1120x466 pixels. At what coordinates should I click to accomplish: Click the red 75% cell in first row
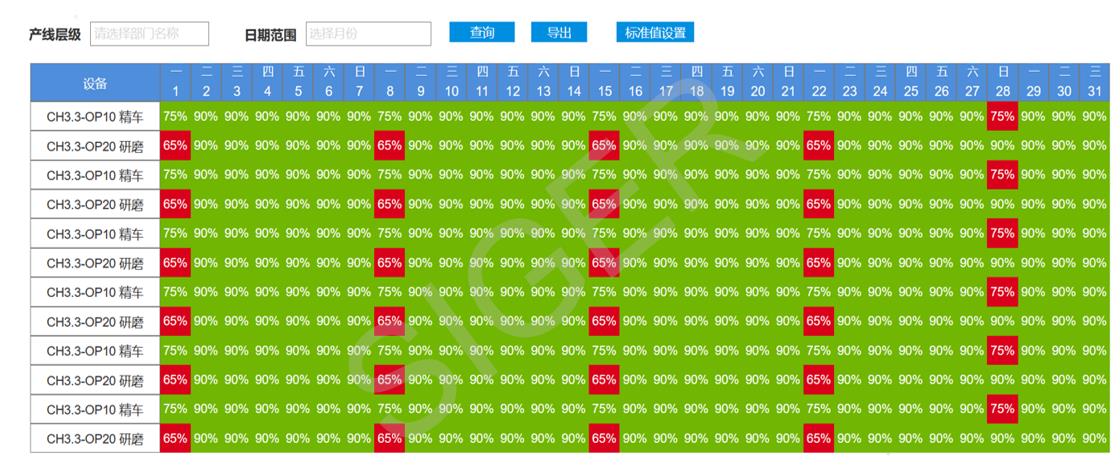1003,116
